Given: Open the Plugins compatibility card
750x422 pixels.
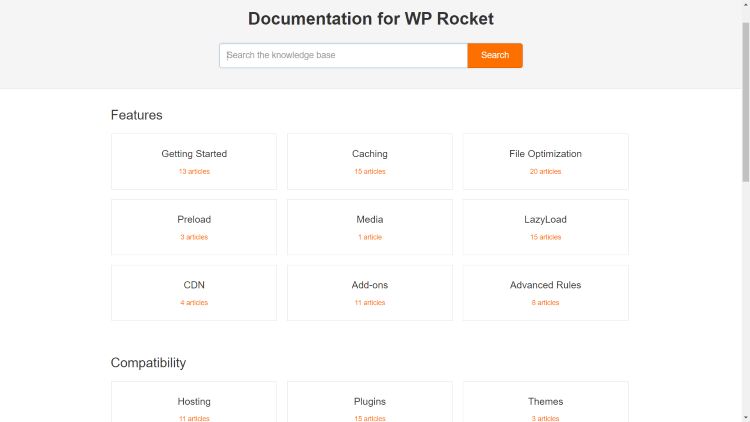Looking at the screenshot, I should (370, 402).
